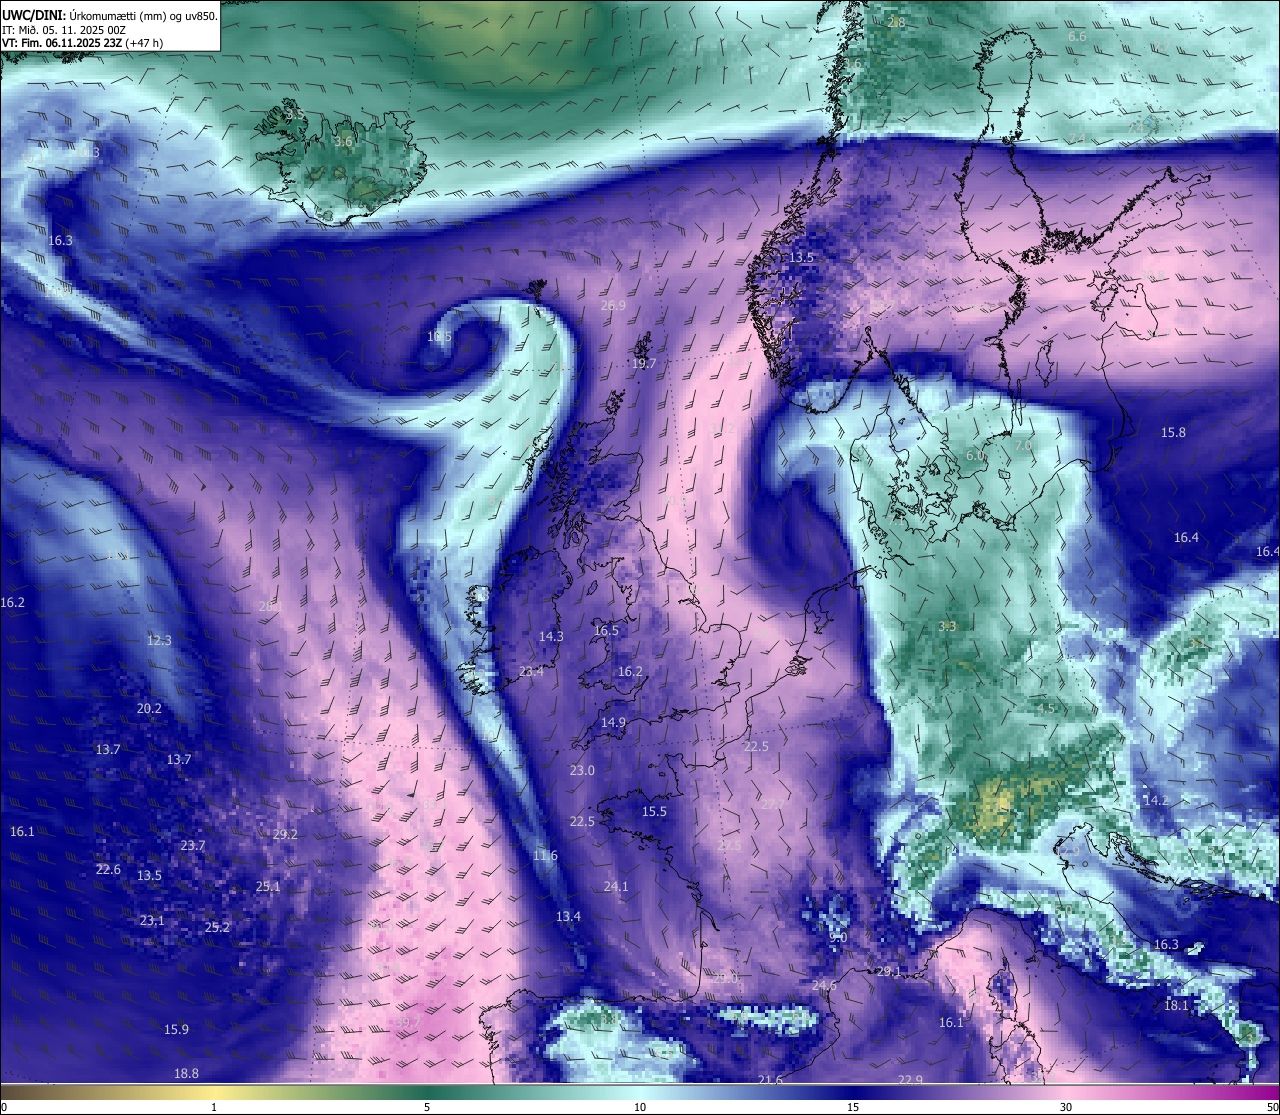The width and height of the screenshot is (1280, 1115).
Task: Click the 26.9 value north of Scotland
Action: [613, 306]
